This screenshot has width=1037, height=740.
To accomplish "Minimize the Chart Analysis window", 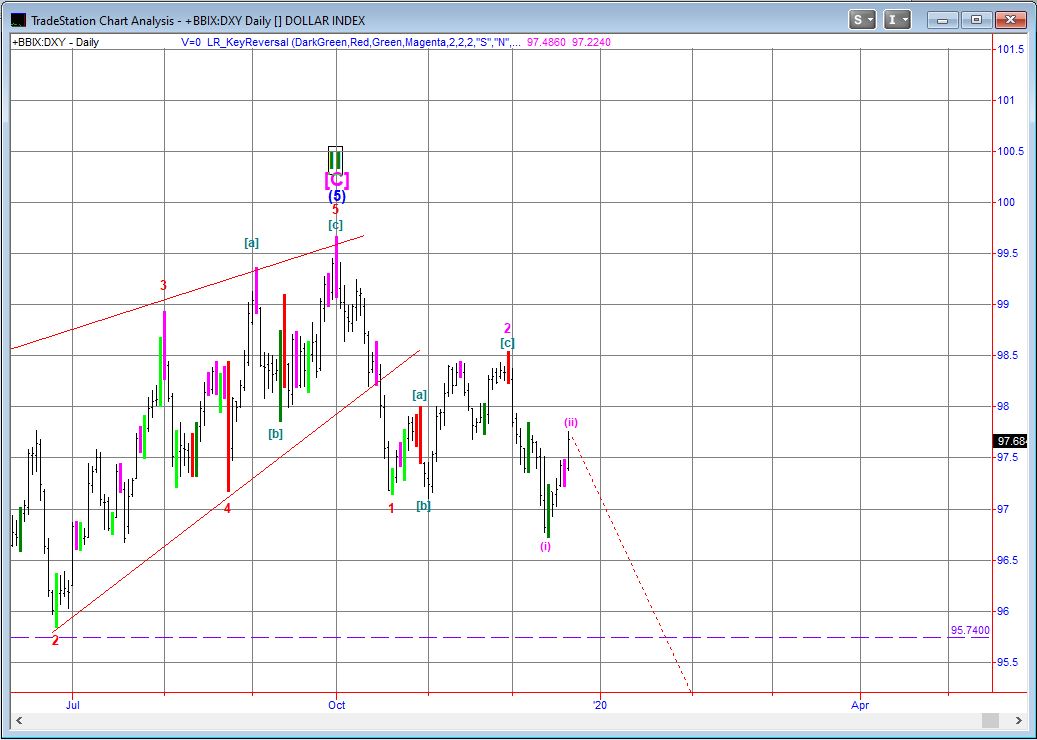I will click(942, 19).
